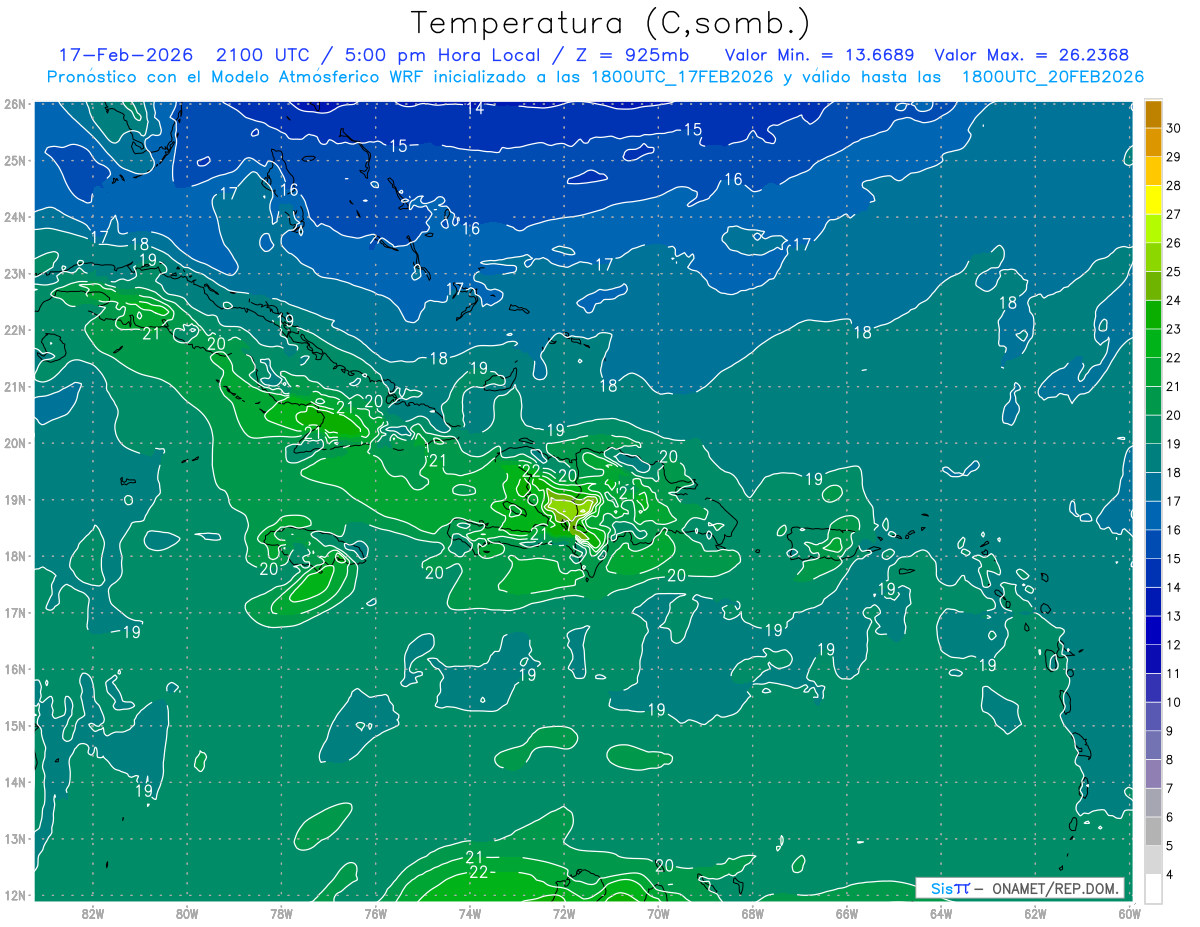
Task: Click the "ONAMET/REP.DOM." credit label
Action: [1058, 888]
